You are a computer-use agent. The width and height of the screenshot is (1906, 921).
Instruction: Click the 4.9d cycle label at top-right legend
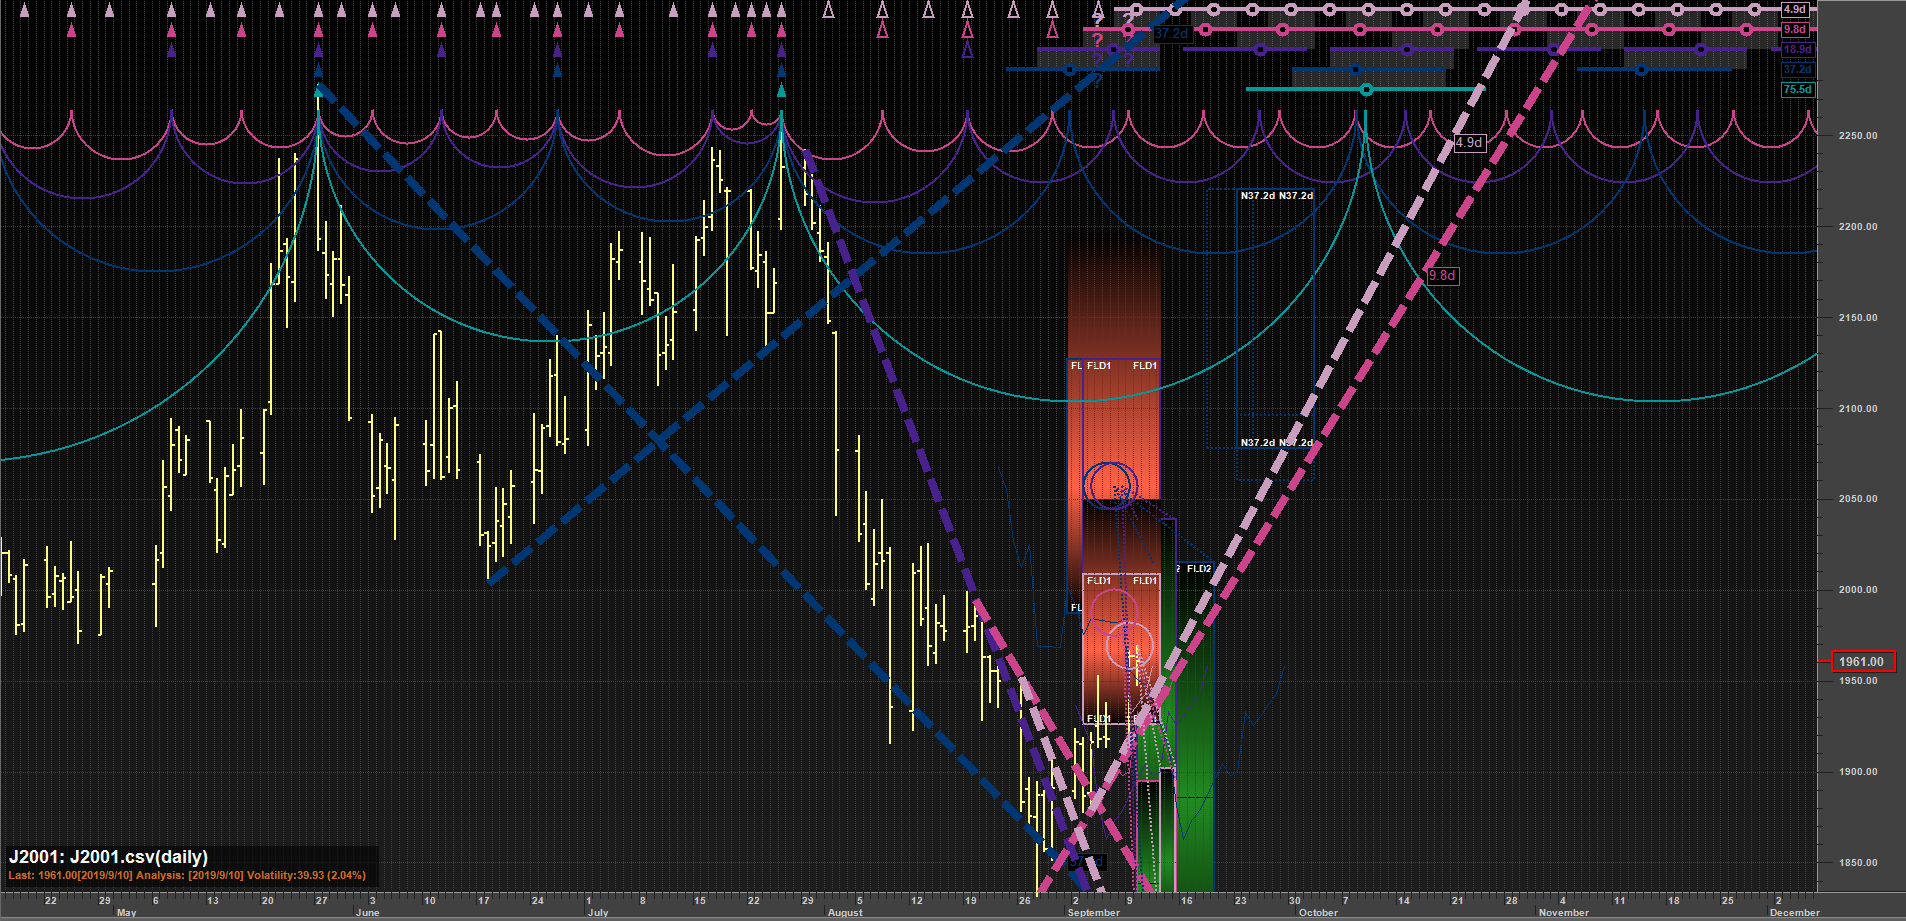coord(1795,10)
